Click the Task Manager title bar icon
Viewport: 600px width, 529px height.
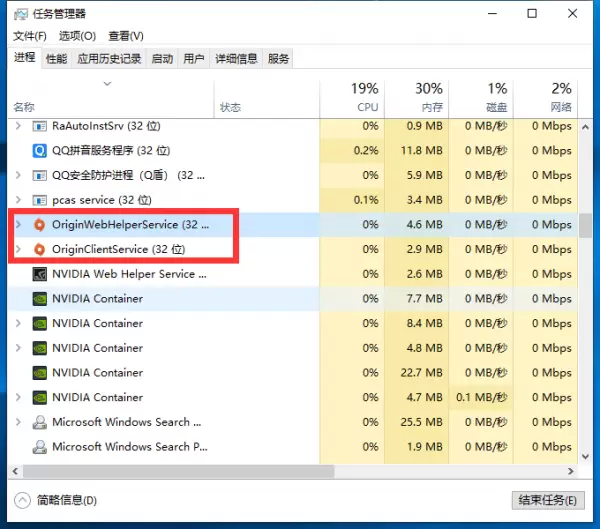pyautogui.click(x=21, y=14)
